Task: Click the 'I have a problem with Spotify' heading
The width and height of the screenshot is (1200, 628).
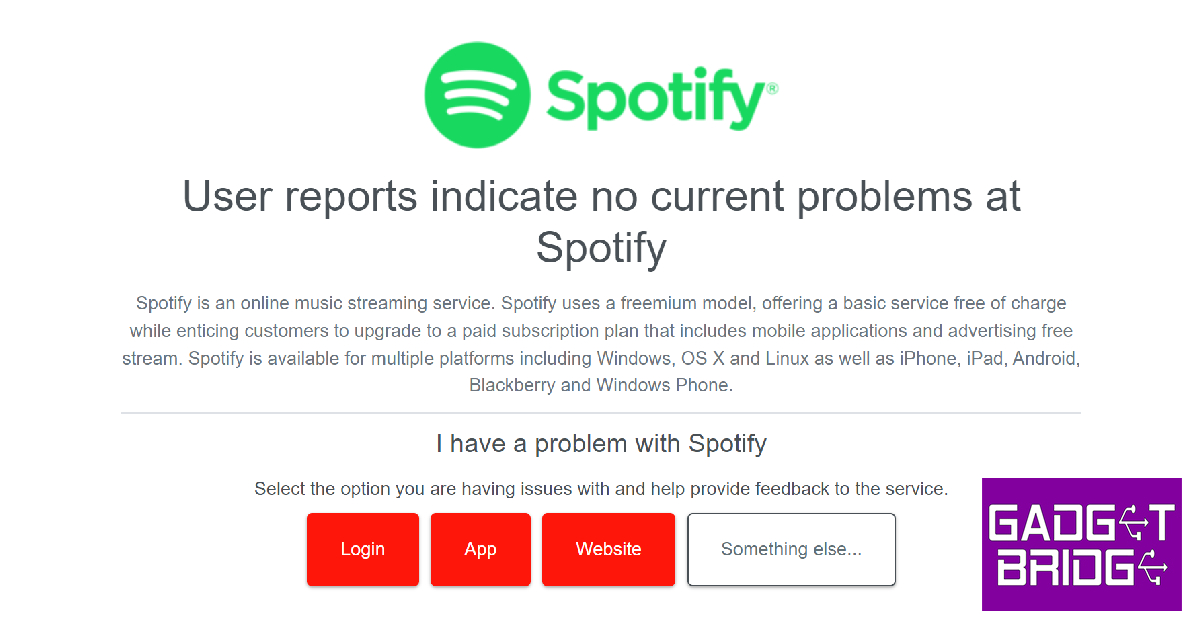Action: point(601,443)
